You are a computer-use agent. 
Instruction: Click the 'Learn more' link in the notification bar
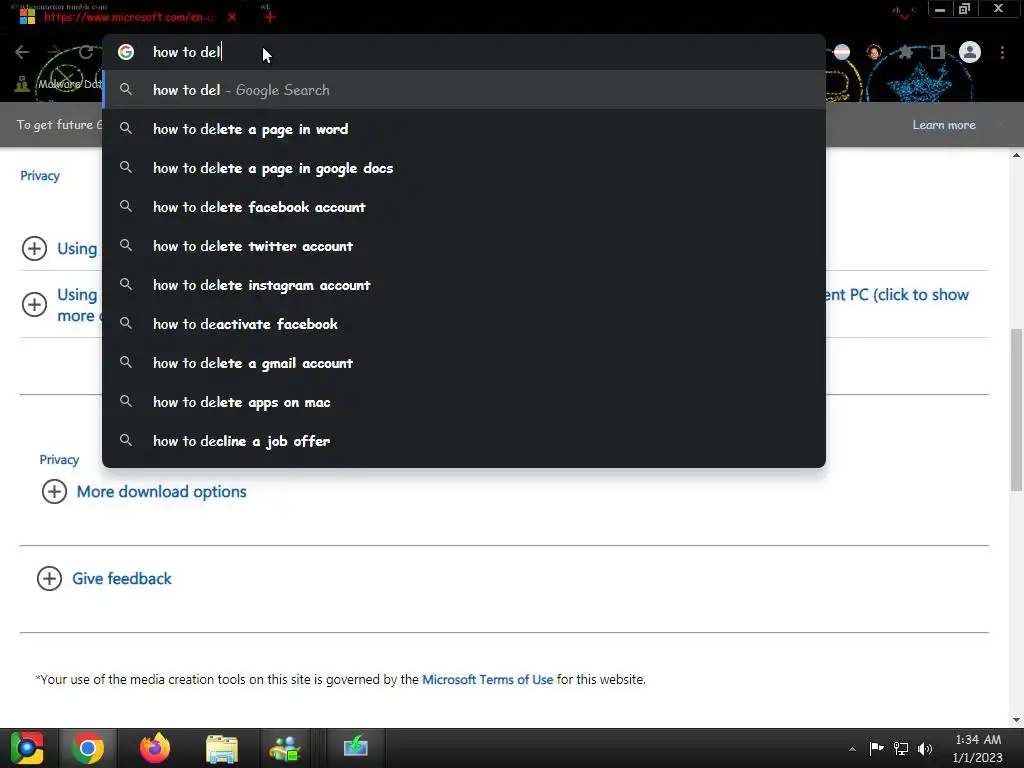pos(944,125)
